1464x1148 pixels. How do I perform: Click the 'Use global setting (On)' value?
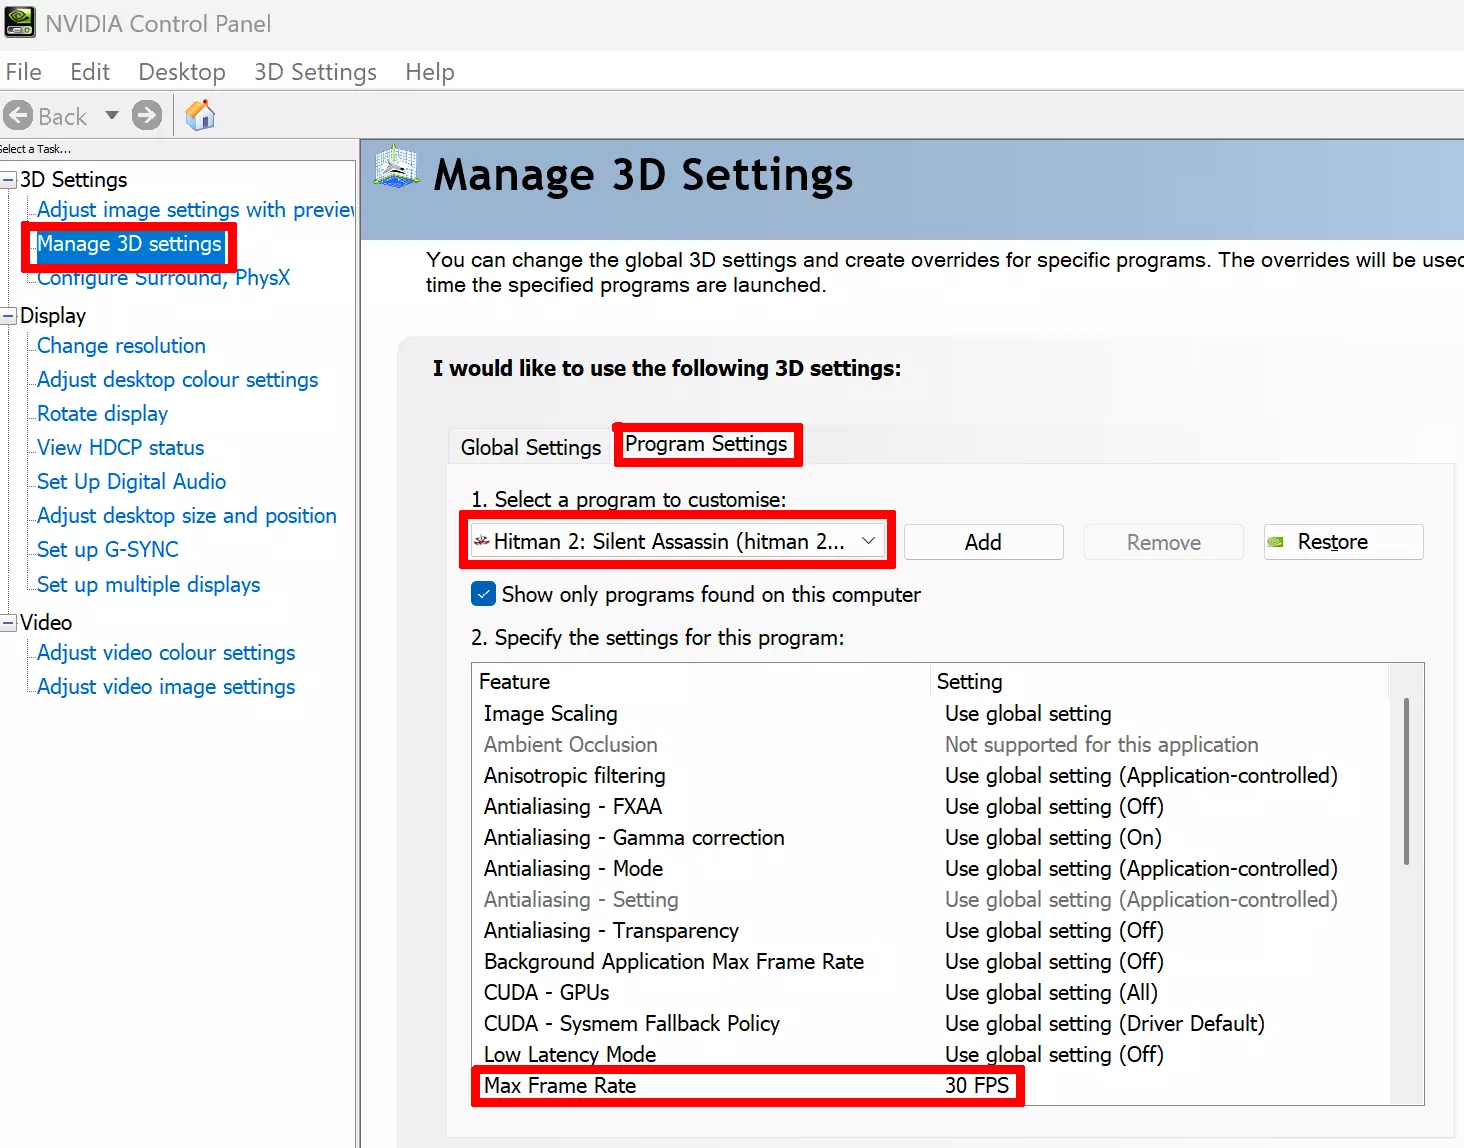(1053, 838)
